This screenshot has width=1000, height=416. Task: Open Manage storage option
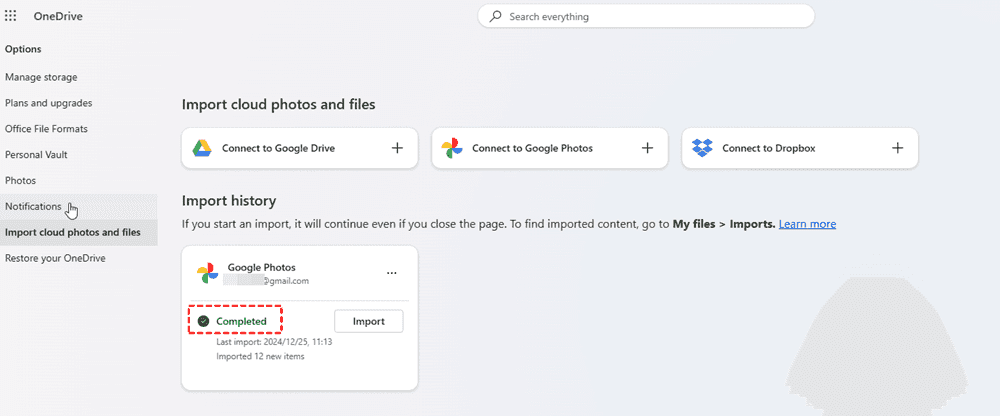41,77
